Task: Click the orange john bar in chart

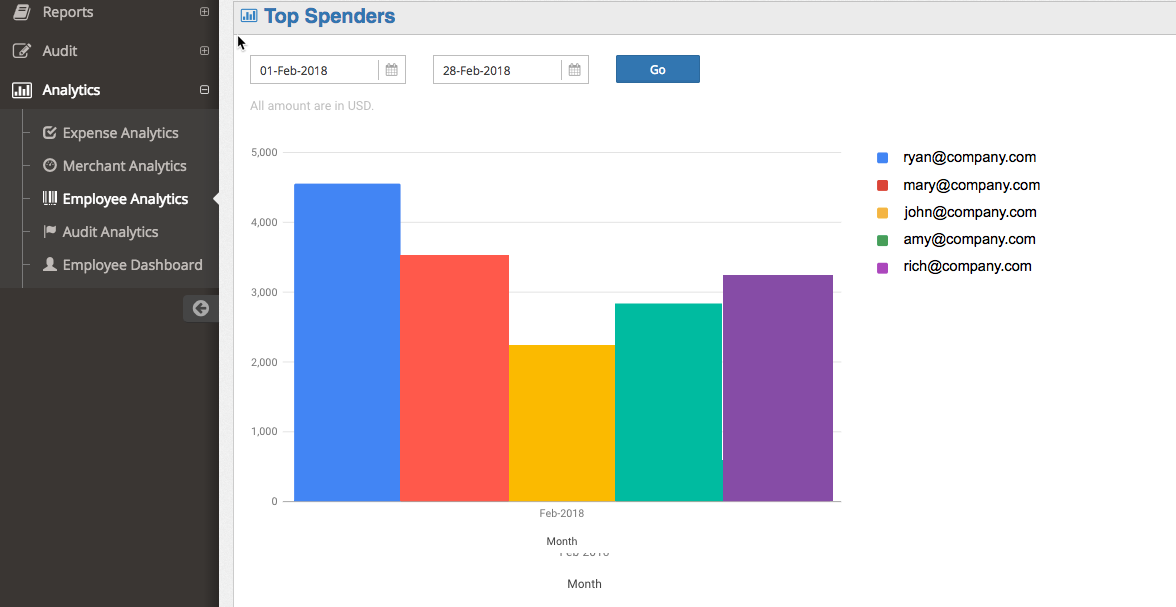Action: click(561, 422)
